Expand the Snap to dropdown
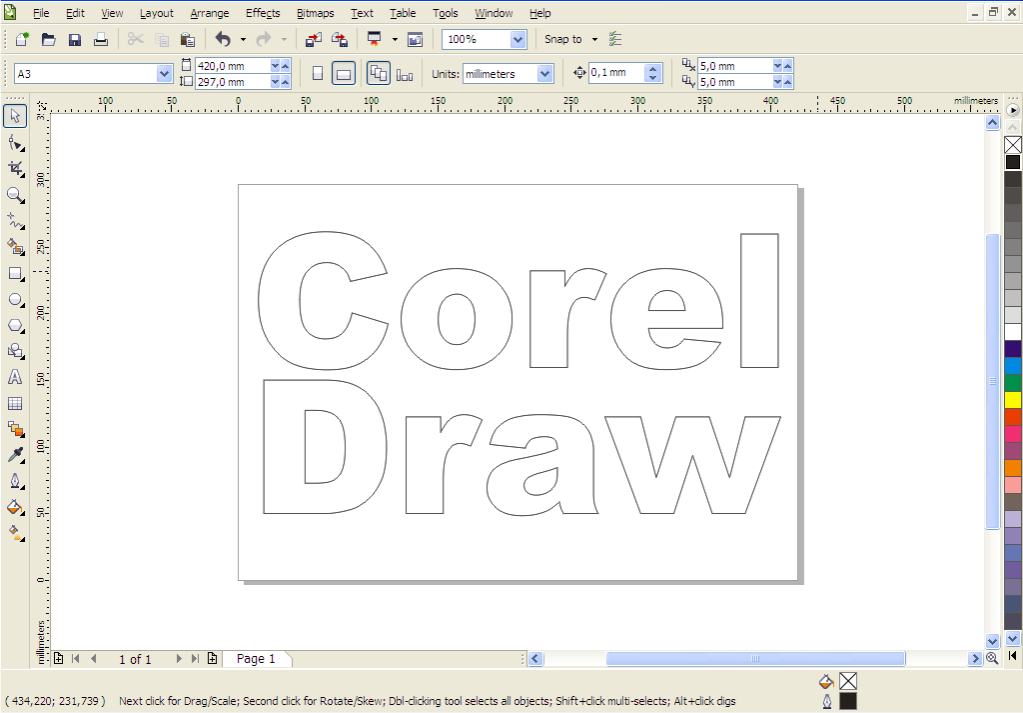This screenshot has width=1023, height=713. 594,40
